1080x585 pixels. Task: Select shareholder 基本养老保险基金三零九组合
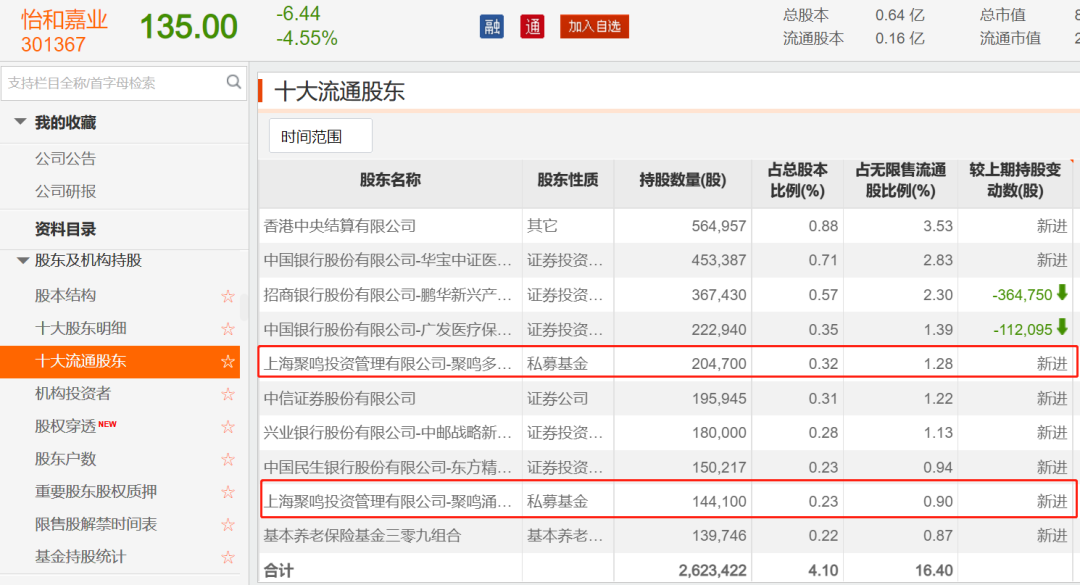(x=362, y=535)
